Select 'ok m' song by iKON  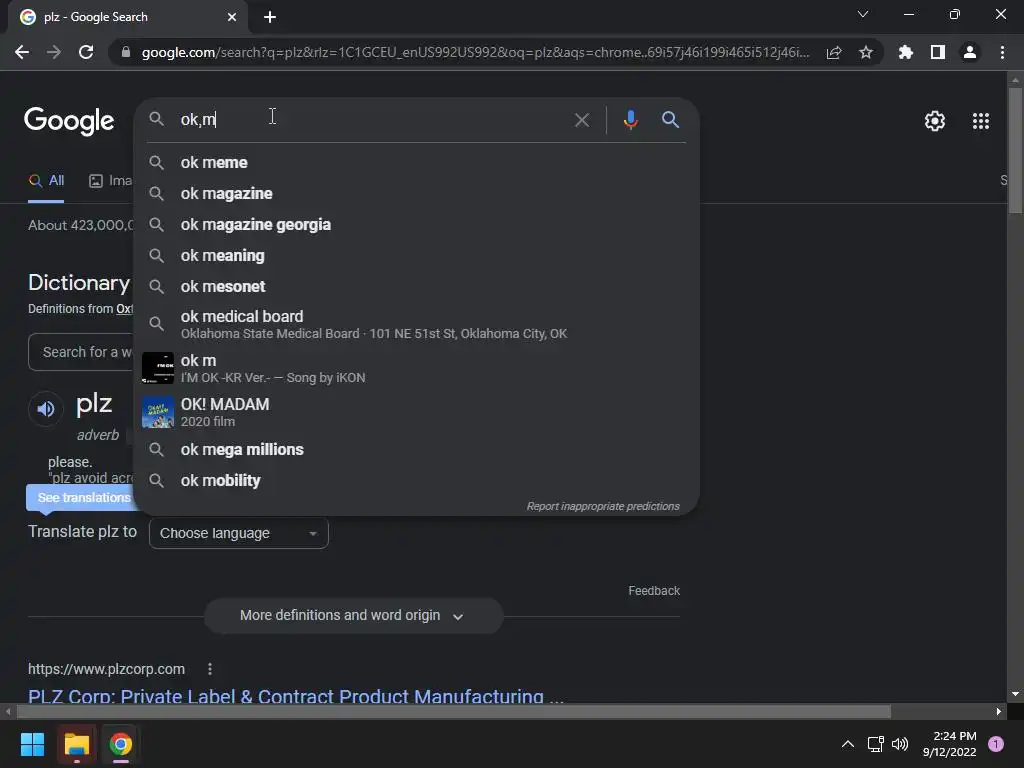point(416,368)
